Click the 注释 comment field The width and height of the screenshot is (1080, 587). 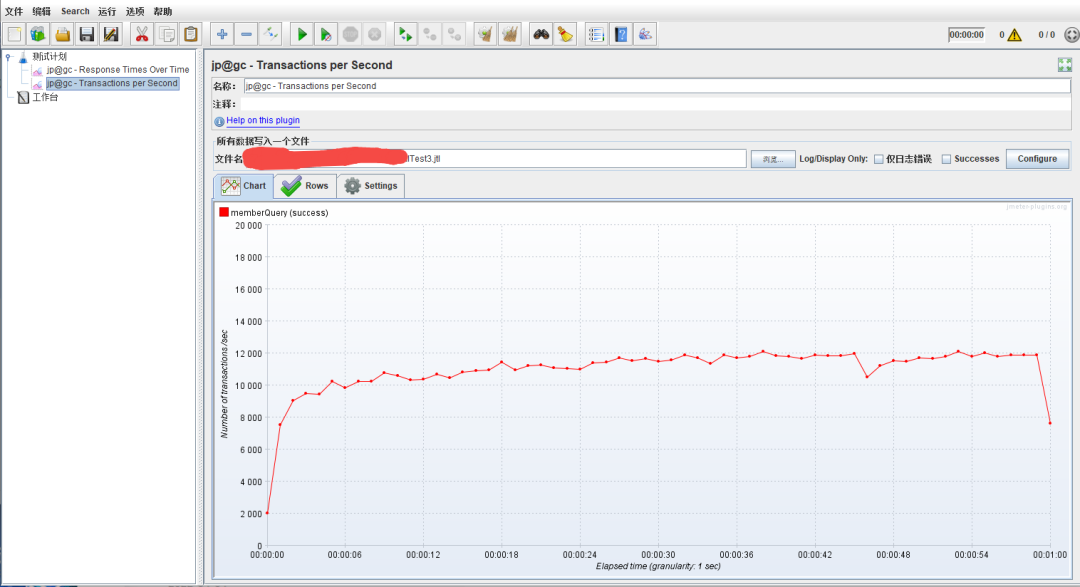click(x=657, y=104)
